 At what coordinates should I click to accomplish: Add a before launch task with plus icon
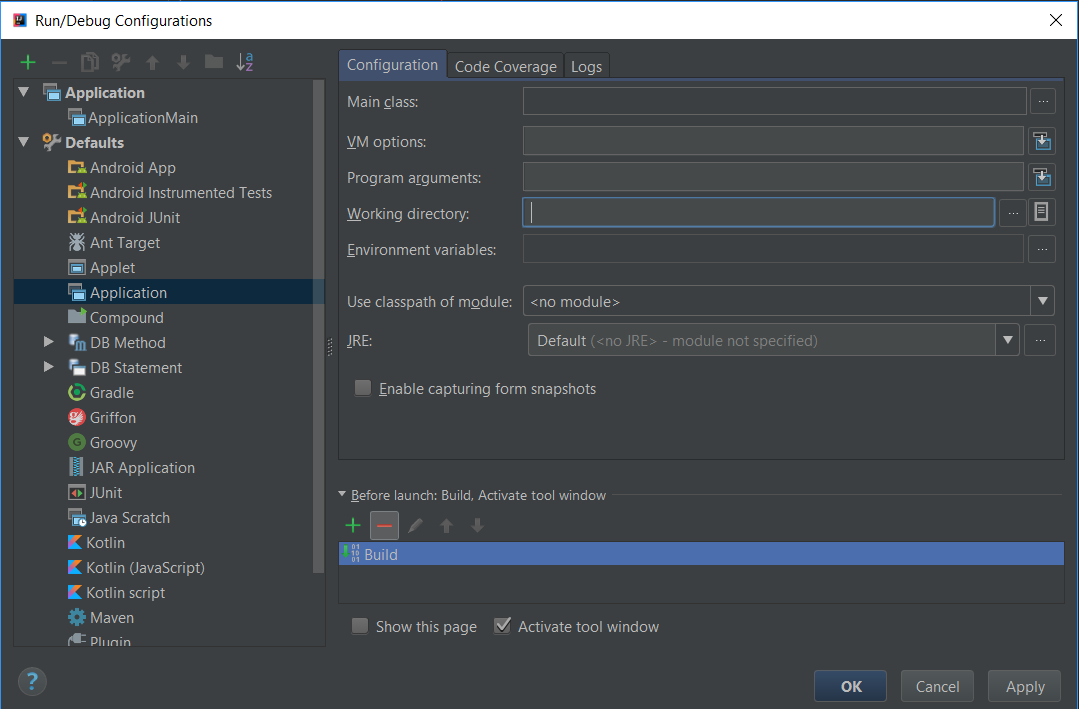point(353,525)
